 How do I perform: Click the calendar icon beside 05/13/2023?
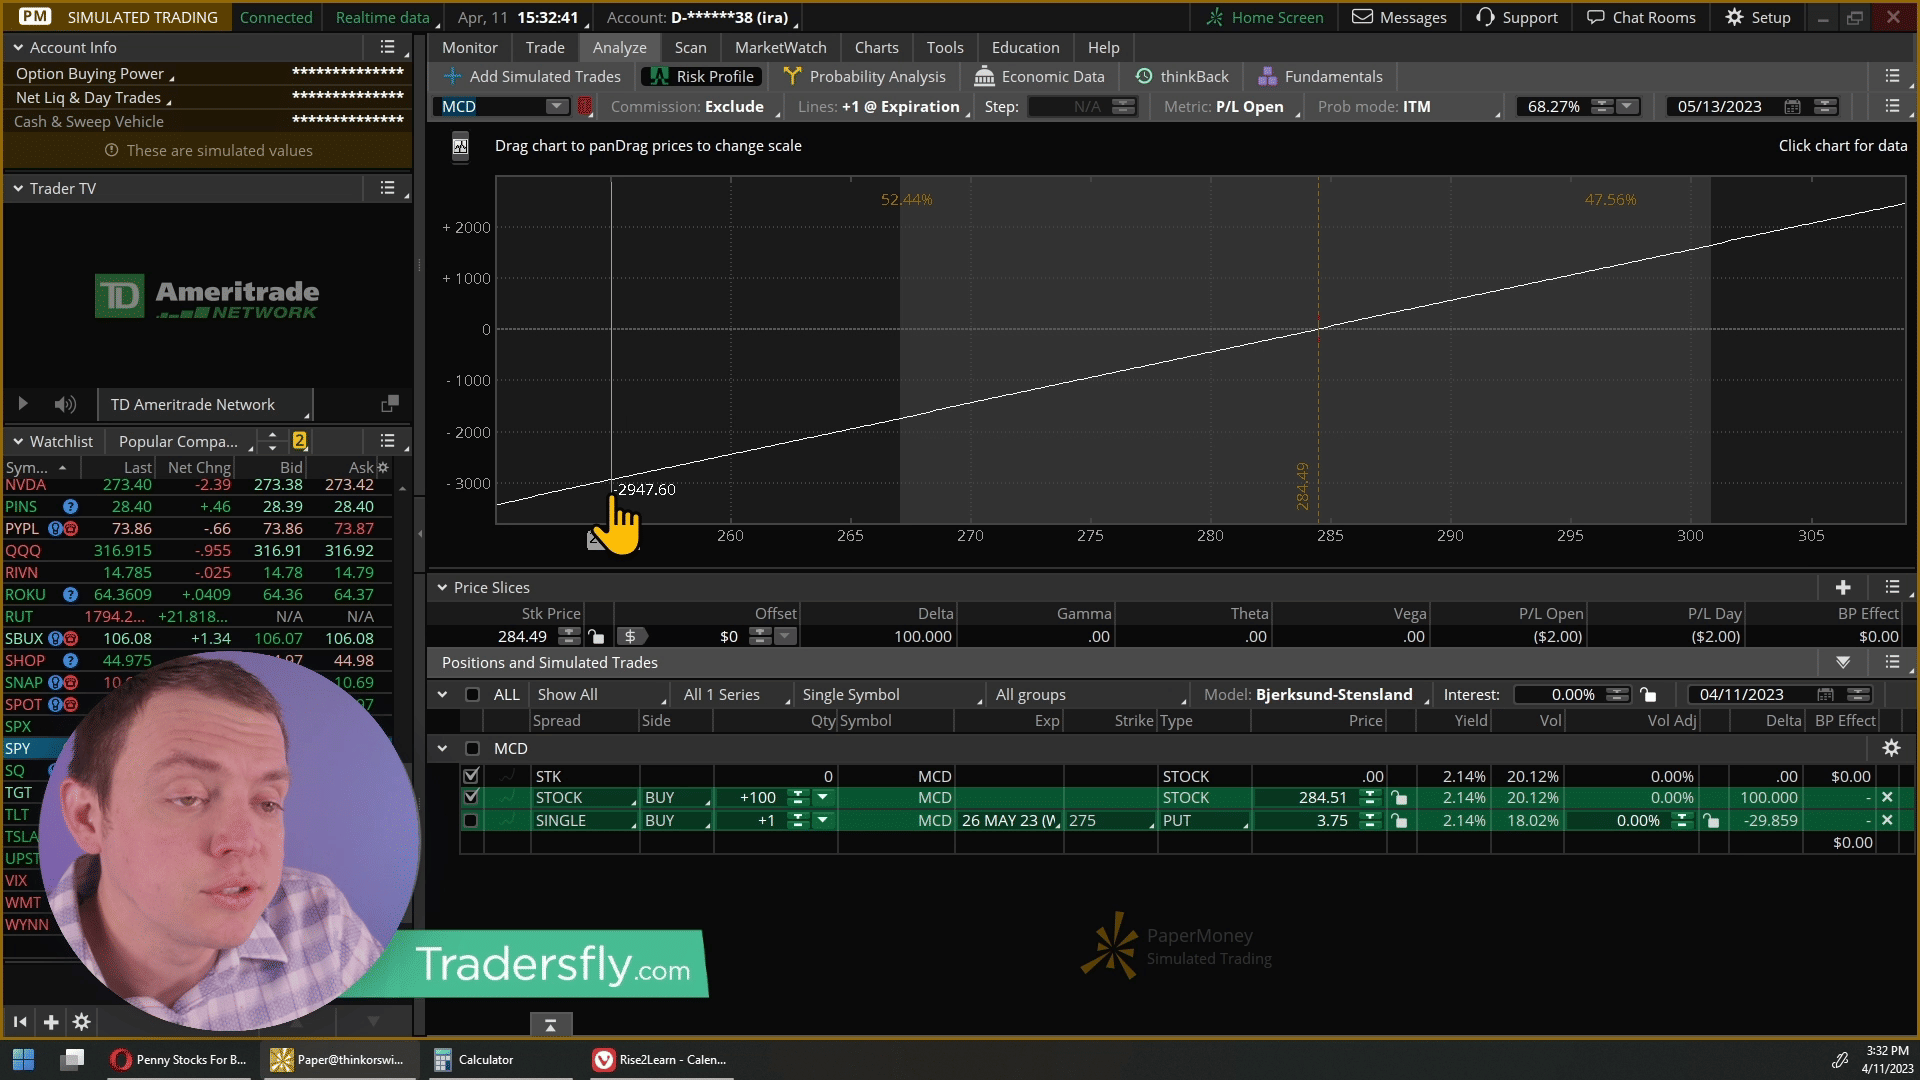click(x=1792, y=106)
